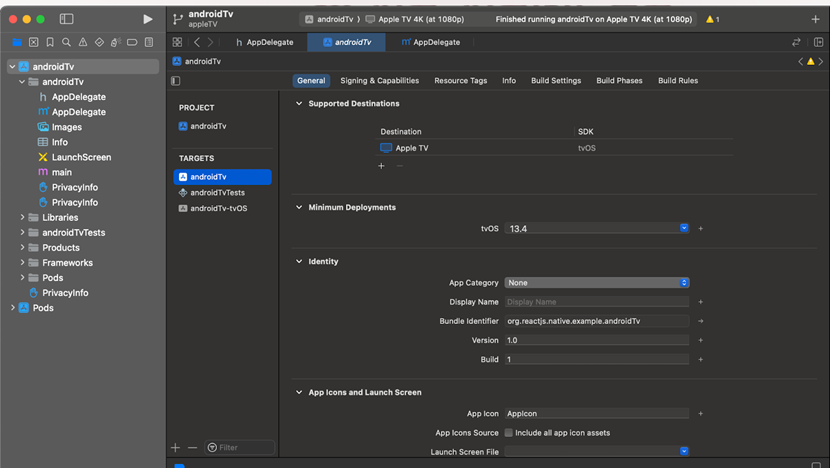Viewport: 830px width, 468px height.
Task: Open the Test navigator diamond icon
Action: 99,42
